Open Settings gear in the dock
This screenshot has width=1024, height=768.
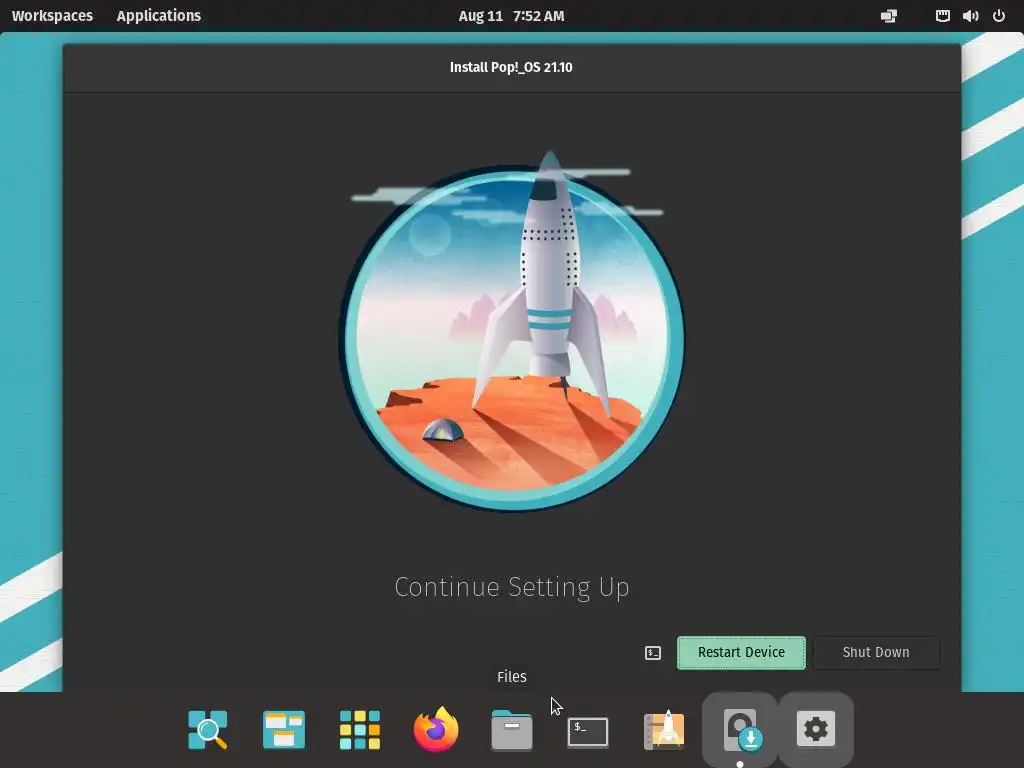[816, 729]
